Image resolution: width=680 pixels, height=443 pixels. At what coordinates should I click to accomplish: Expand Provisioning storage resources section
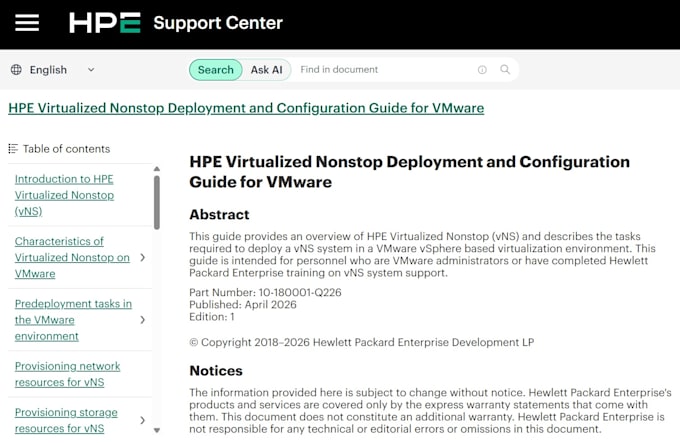point(143,420)
